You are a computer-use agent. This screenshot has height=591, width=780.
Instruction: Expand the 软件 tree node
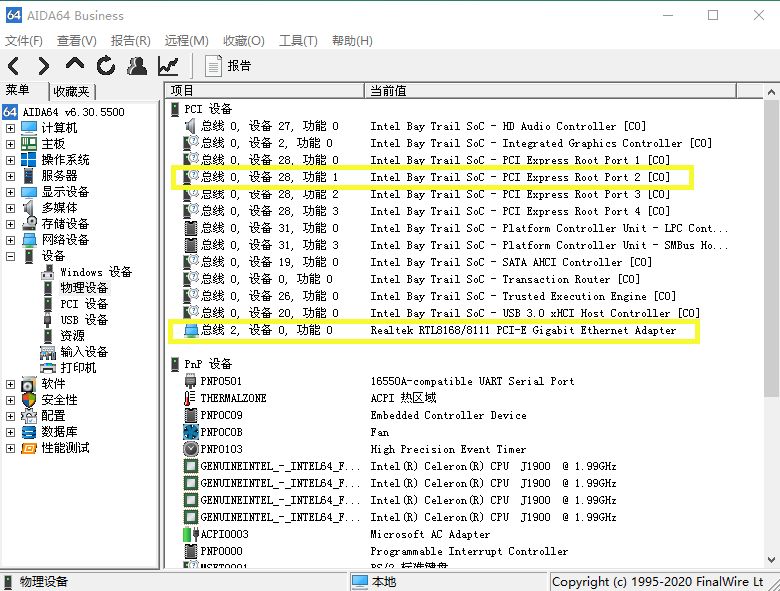pos(10,384)
